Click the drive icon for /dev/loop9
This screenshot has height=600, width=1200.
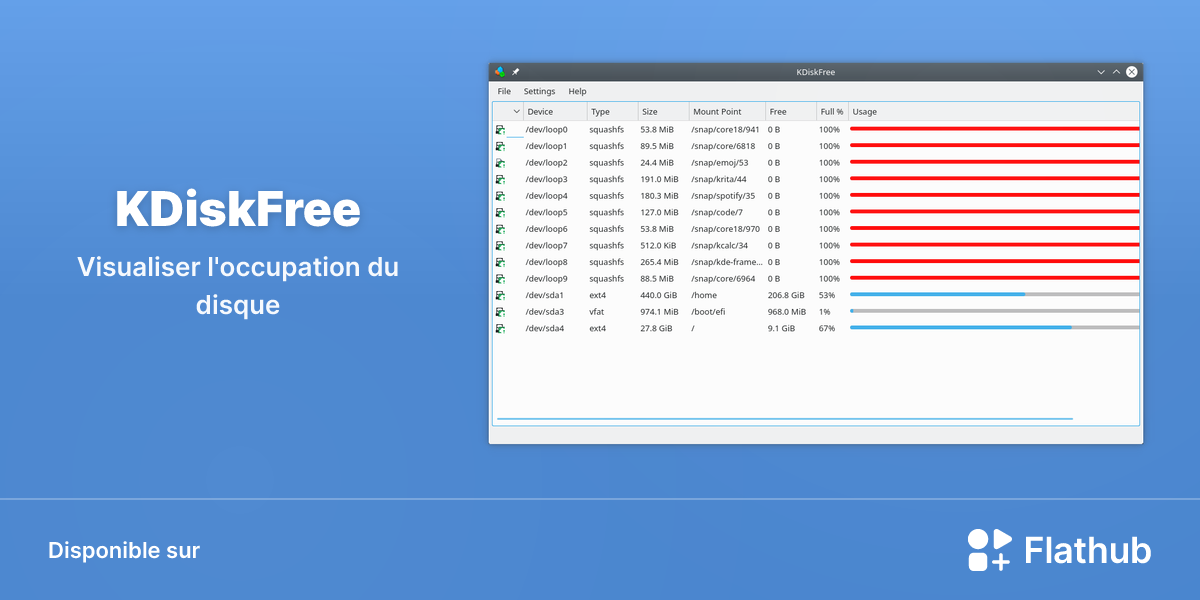pyautogui.click(x=500, y=278)
